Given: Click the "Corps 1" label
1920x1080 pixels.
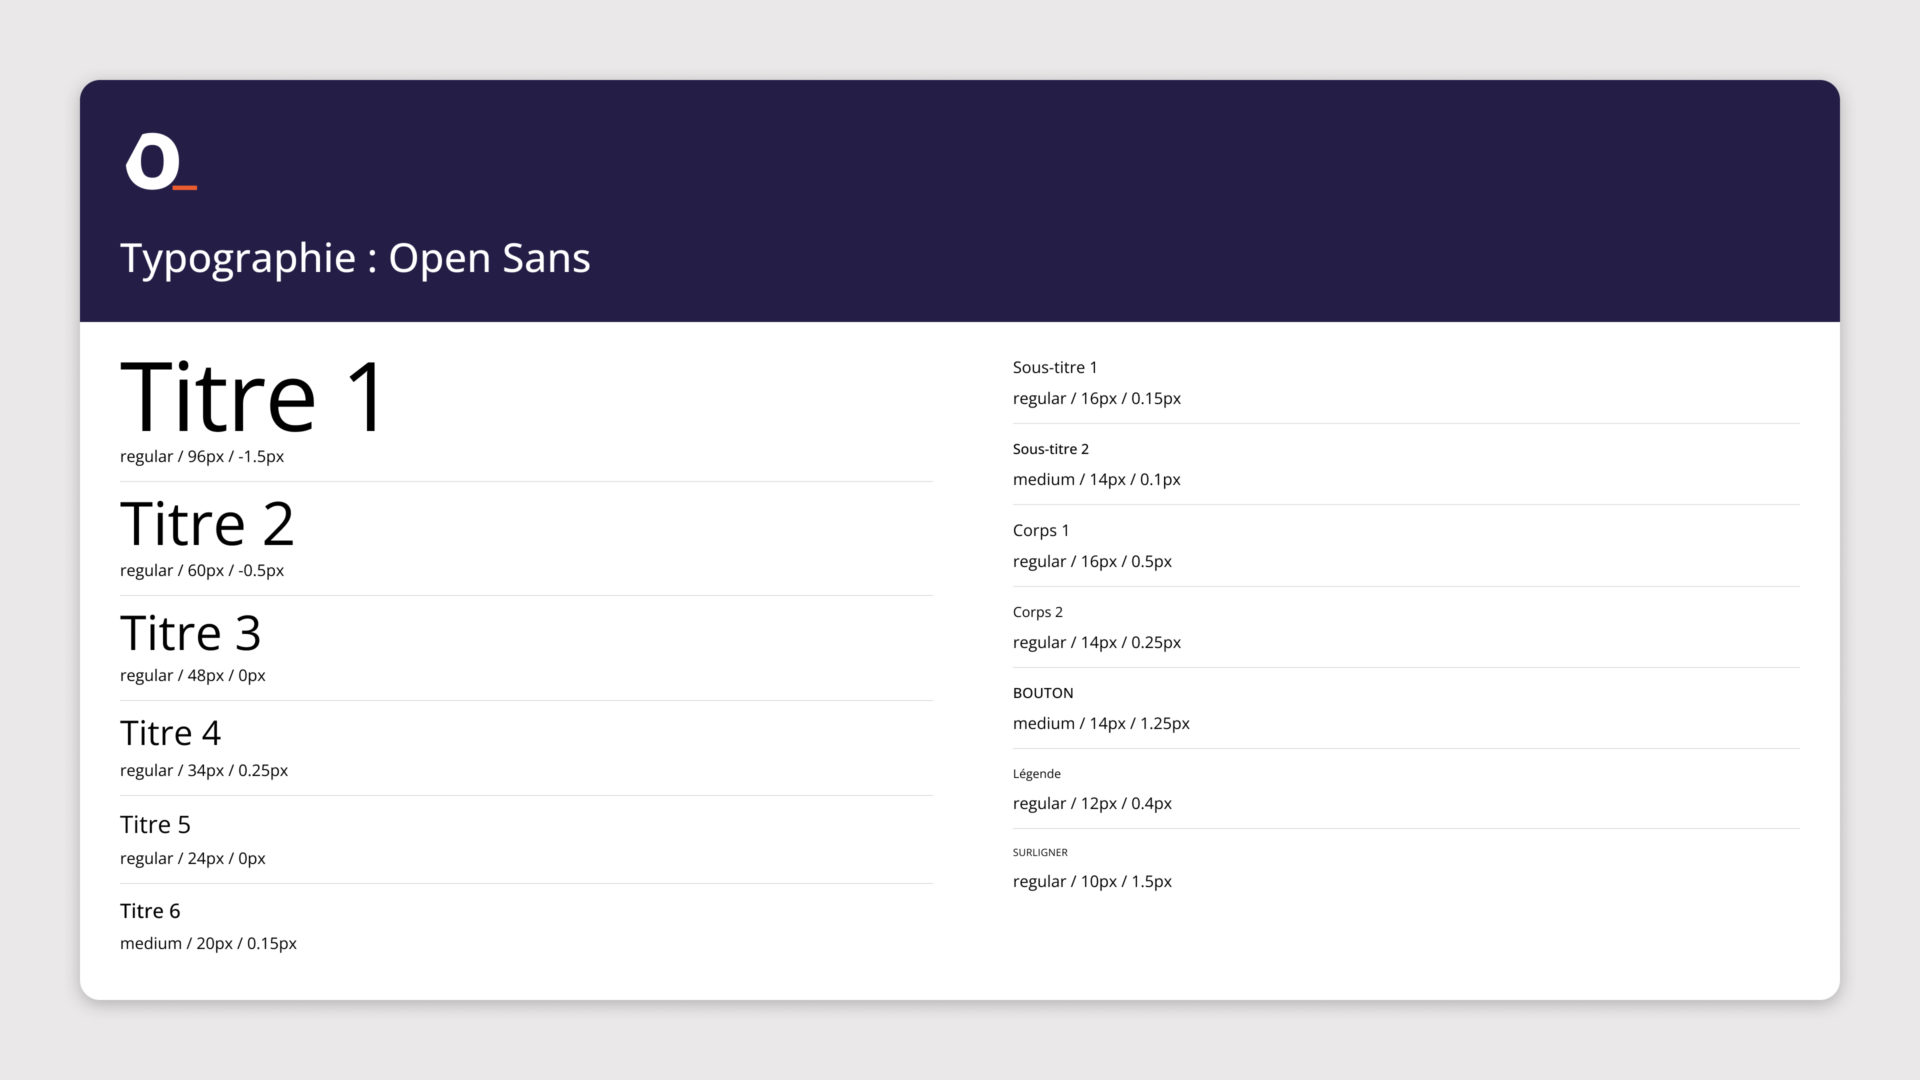Looking at the screenshot, I should coord(1041,531).
